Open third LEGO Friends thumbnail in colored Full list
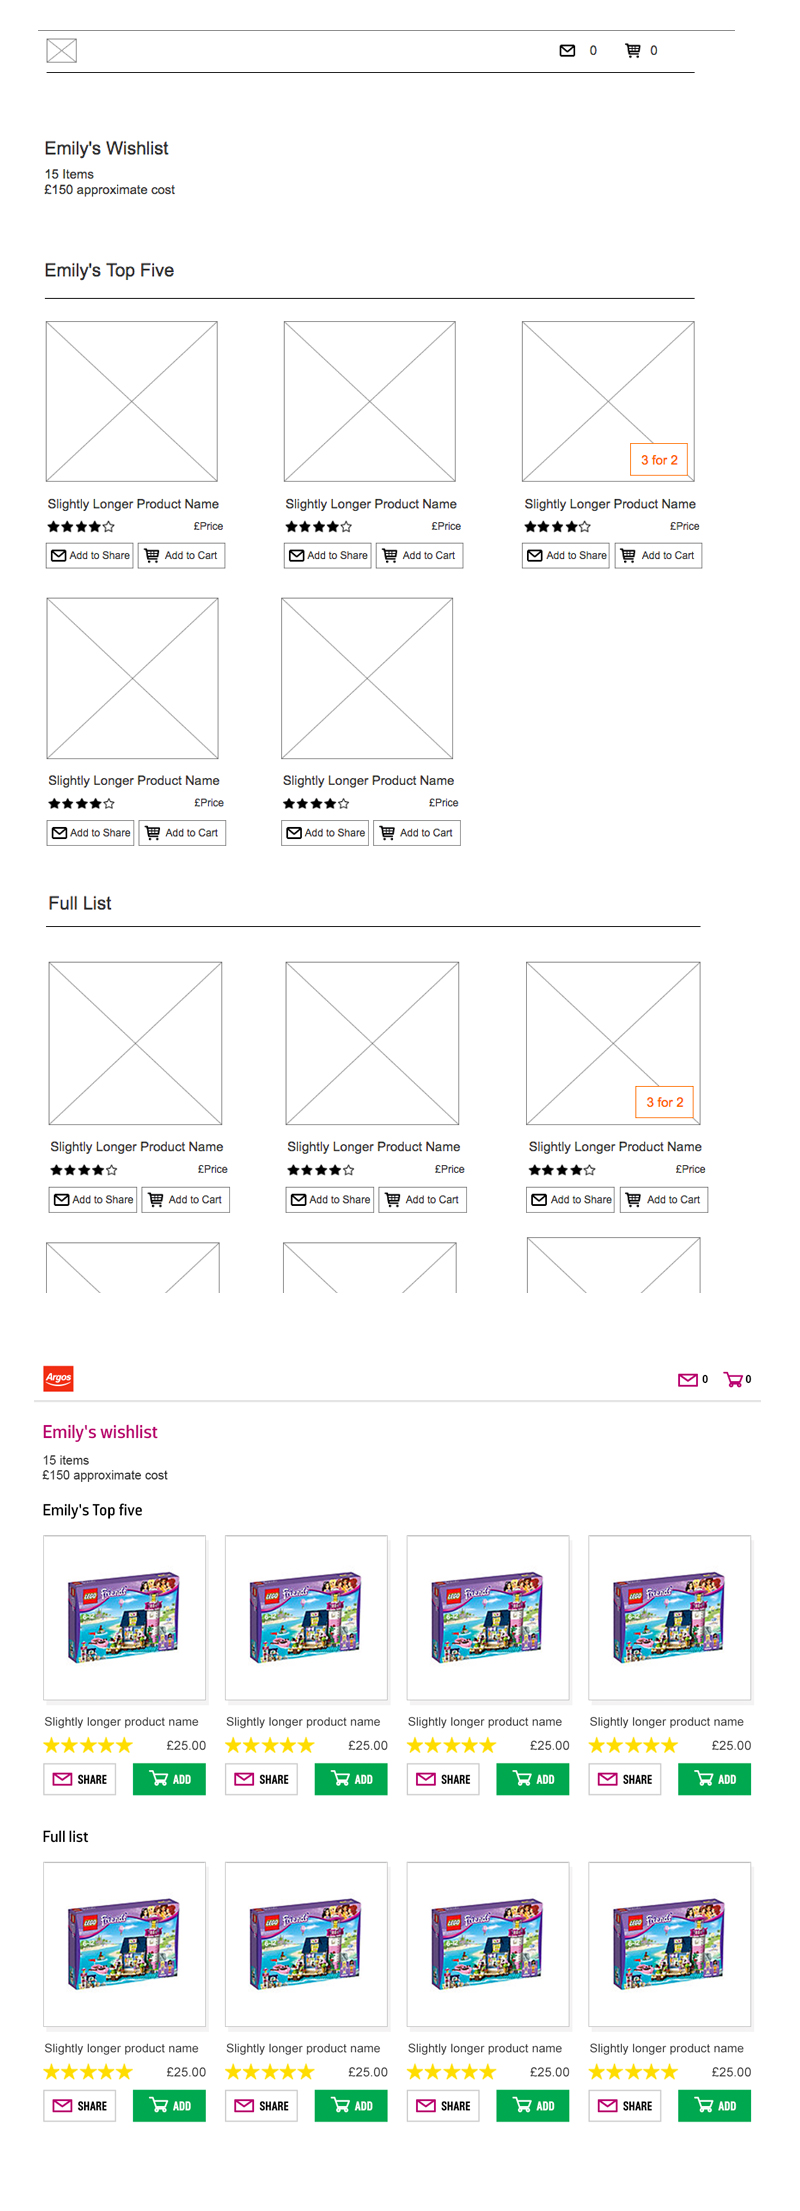Image resolution: width=800 pixels, height=2211 pixels. pyautogui.click(x=488, y=1944)
